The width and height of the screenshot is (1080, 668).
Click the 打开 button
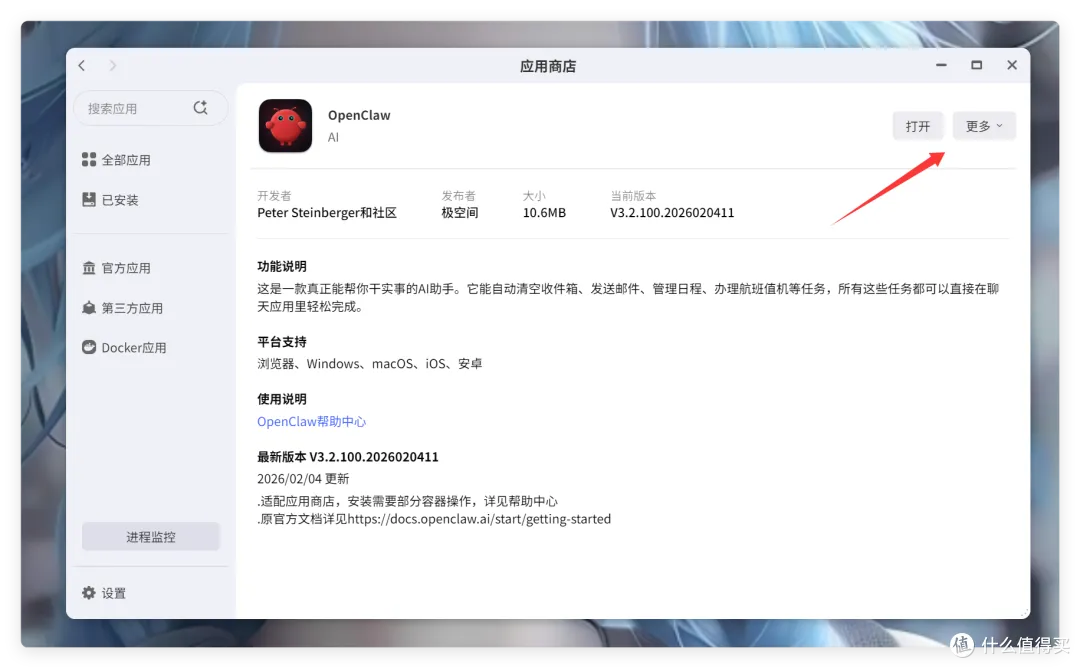click(917, 126)
